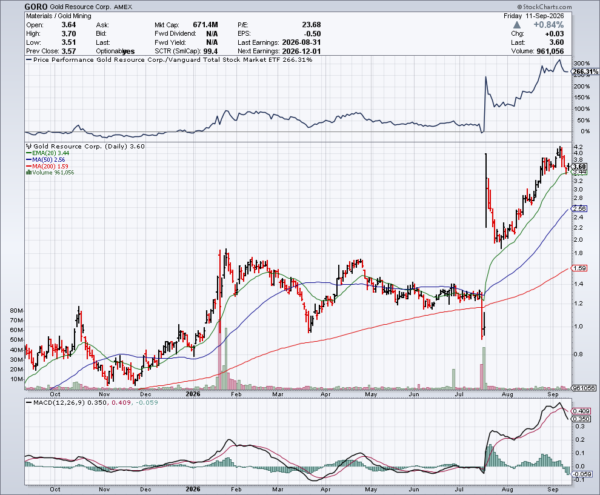Click the 266.31% performance value label
The width and height of the screenshot is (600, 495).
(585, 72)
